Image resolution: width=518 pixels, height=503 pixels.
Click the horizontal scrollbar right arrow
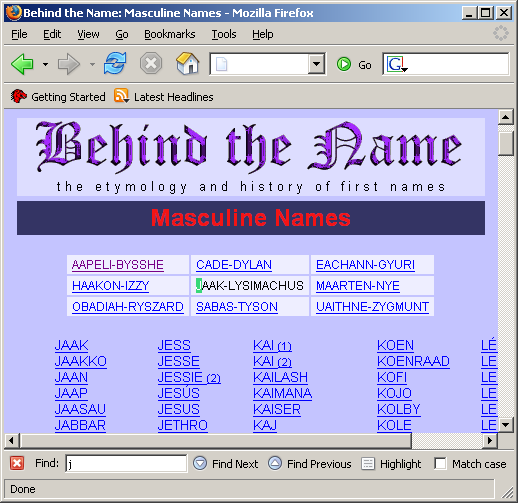[x=490, y=441]
